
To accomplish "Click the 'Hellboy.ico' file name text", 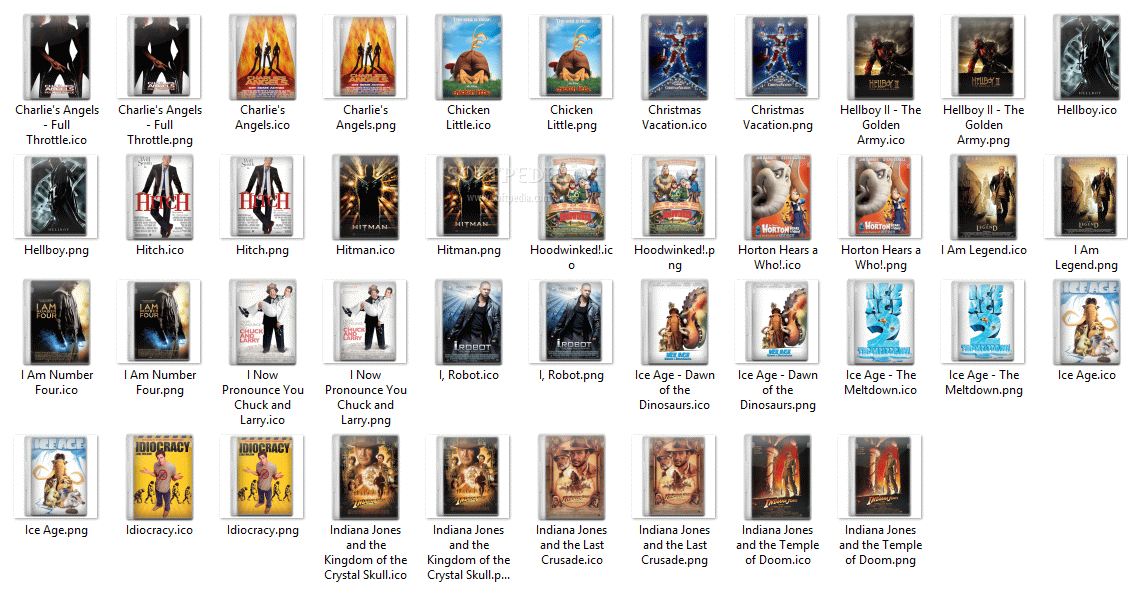I will click(1086, 110).
